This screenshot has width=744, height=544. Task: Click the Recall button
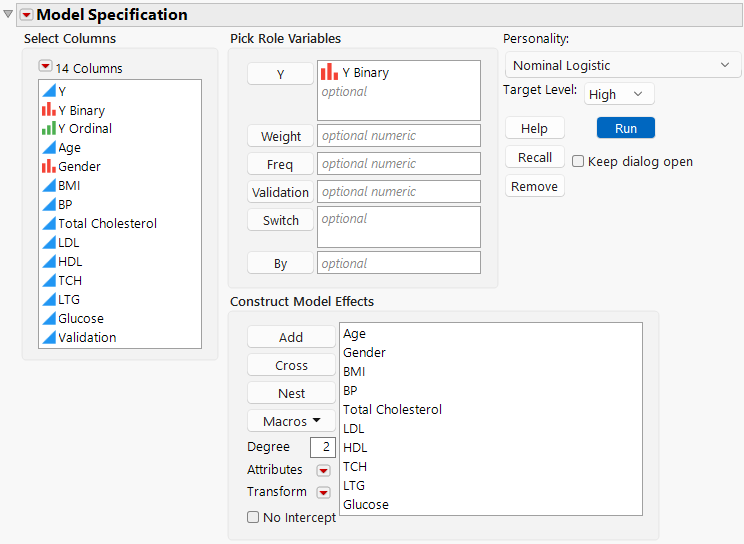click(x=534, y=157)
